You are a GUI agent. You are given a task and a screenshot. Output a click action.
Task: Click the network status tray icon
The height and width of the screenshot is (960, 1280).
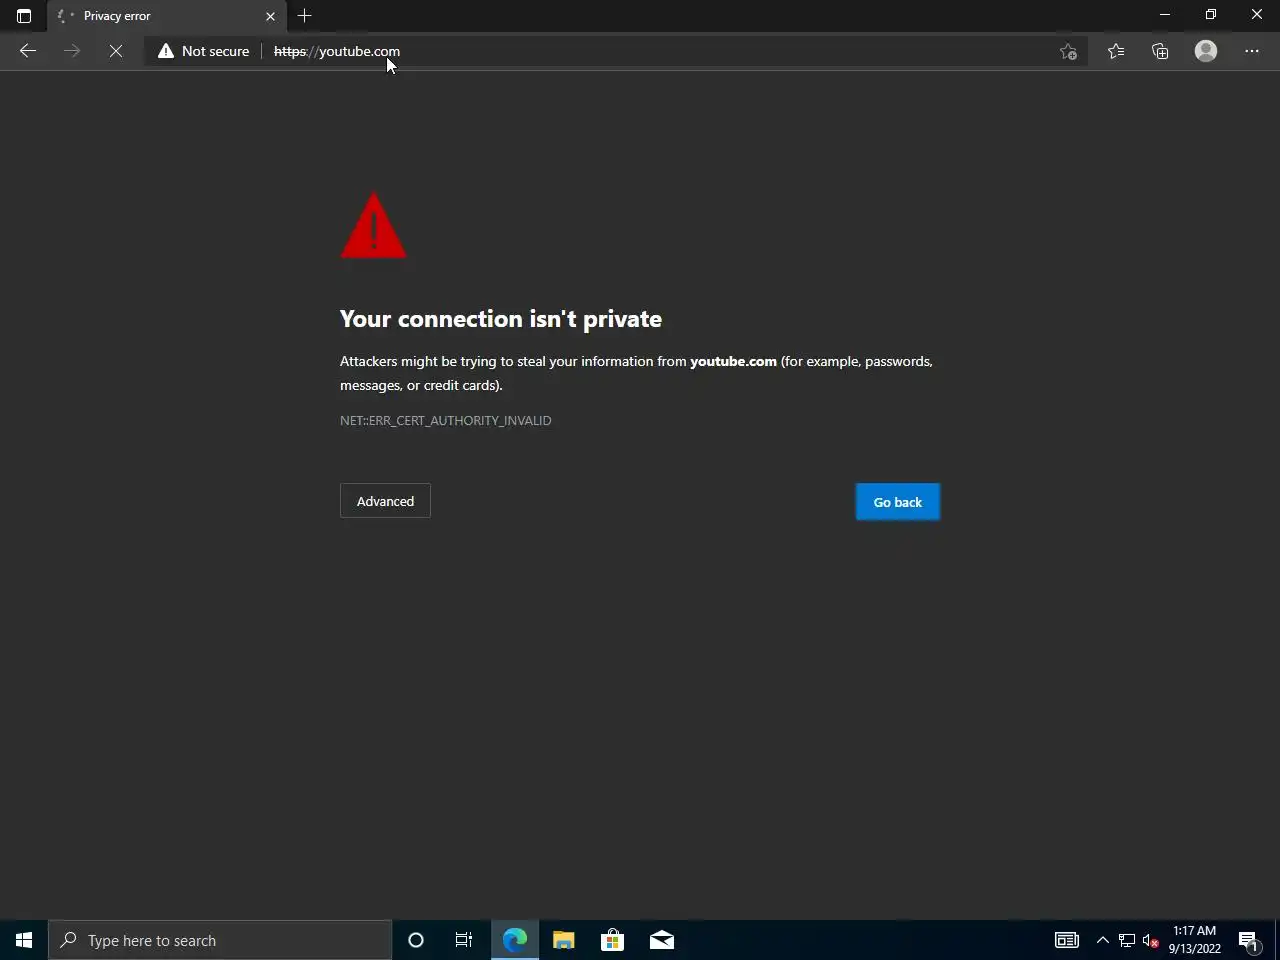coord(1127,940)
